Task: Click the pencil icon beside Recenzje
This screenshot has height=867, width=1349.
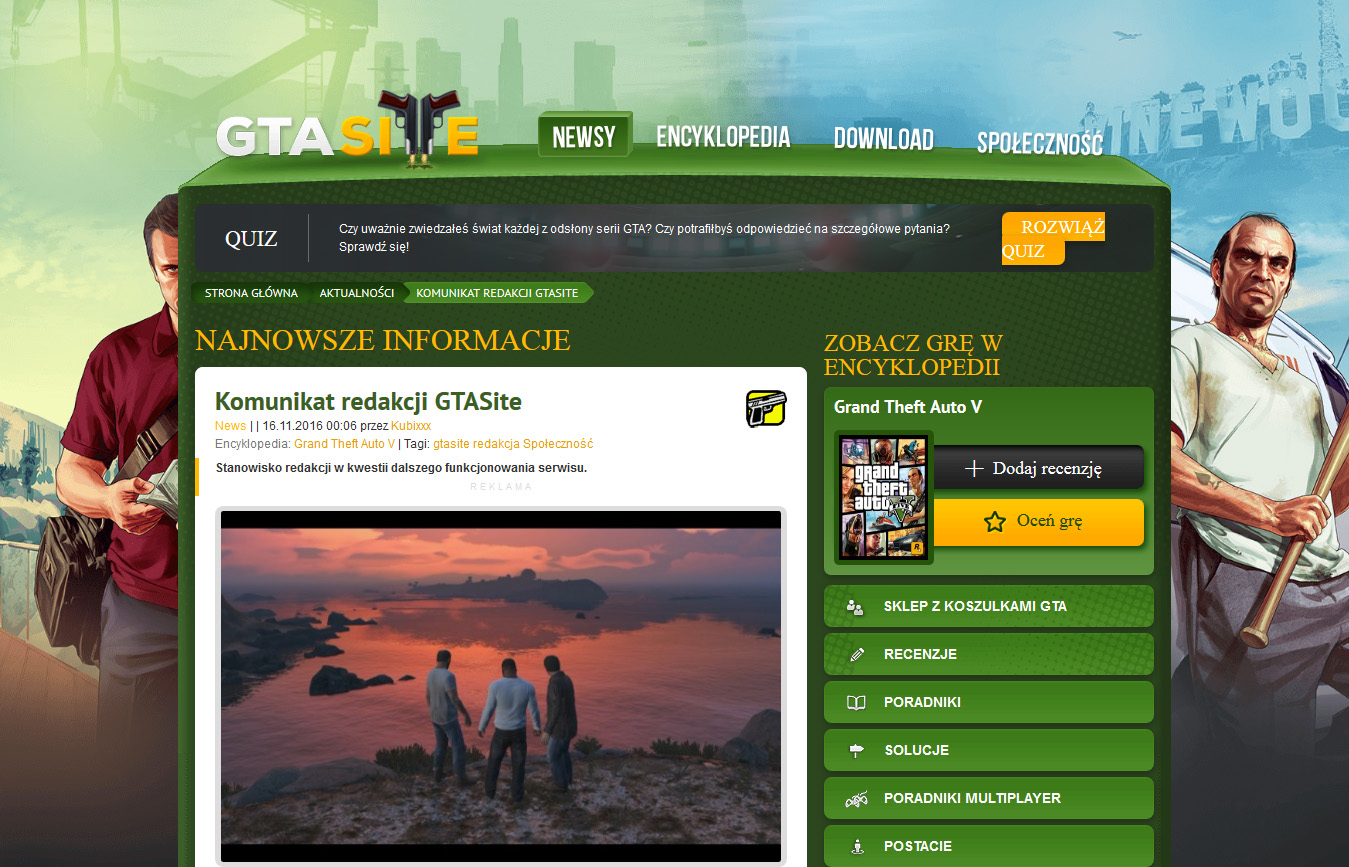Action: click(856, 654)
